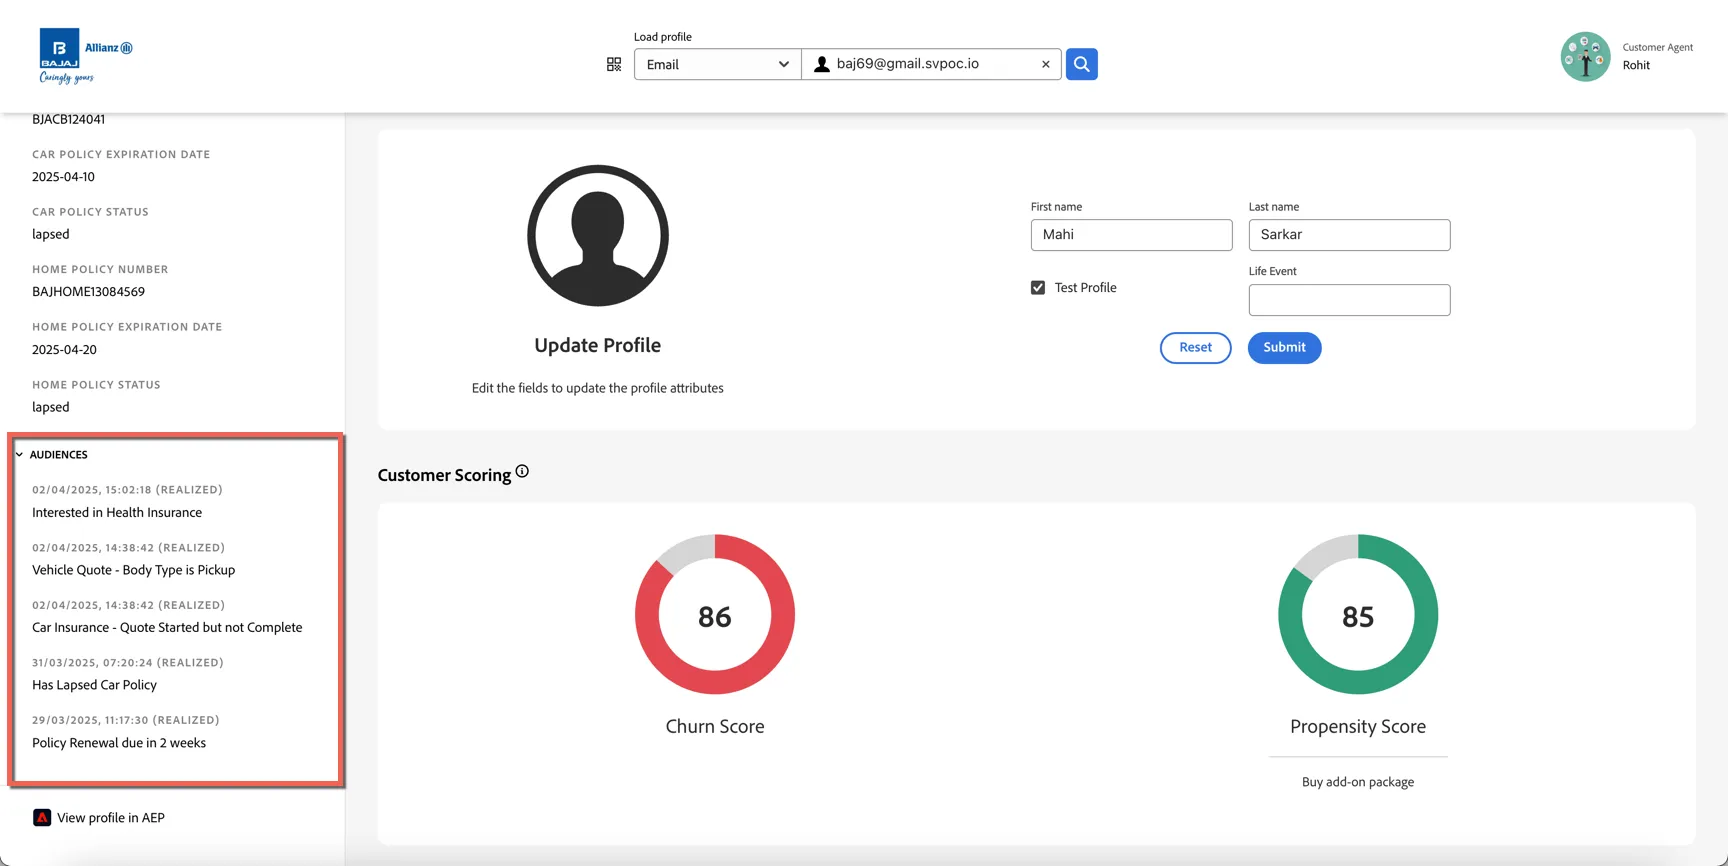The image size is (1728, 866).
Task: Click the person icon in email field
Action: click(822, 64)
